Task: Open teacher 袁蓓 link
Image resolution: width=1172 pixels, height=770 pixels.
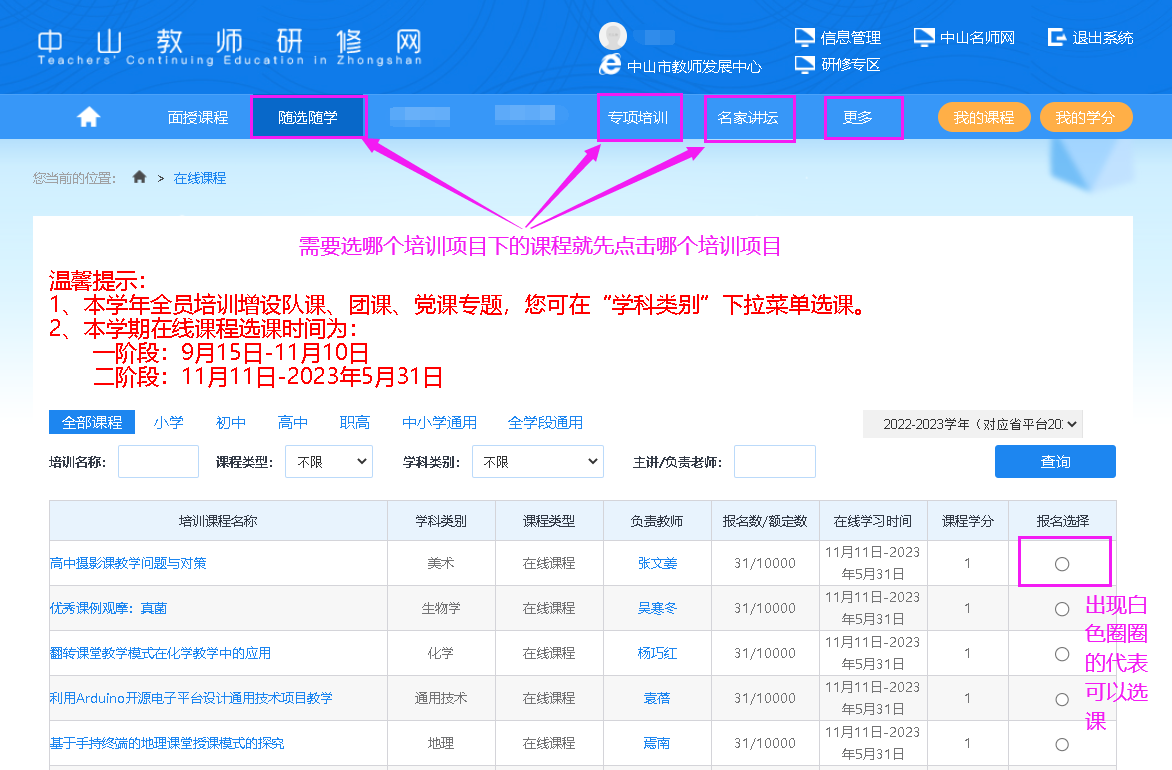Action: coord(657,698)
